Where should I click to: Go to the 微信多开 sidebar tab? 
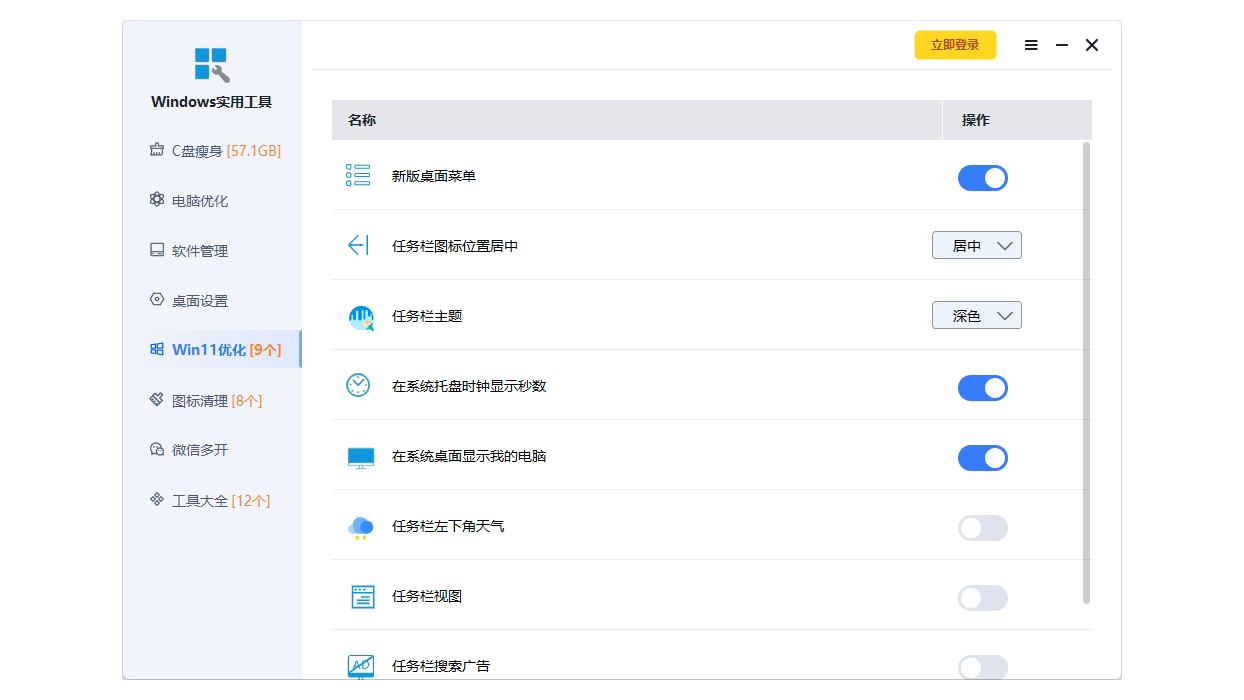(x=200, y=450)
